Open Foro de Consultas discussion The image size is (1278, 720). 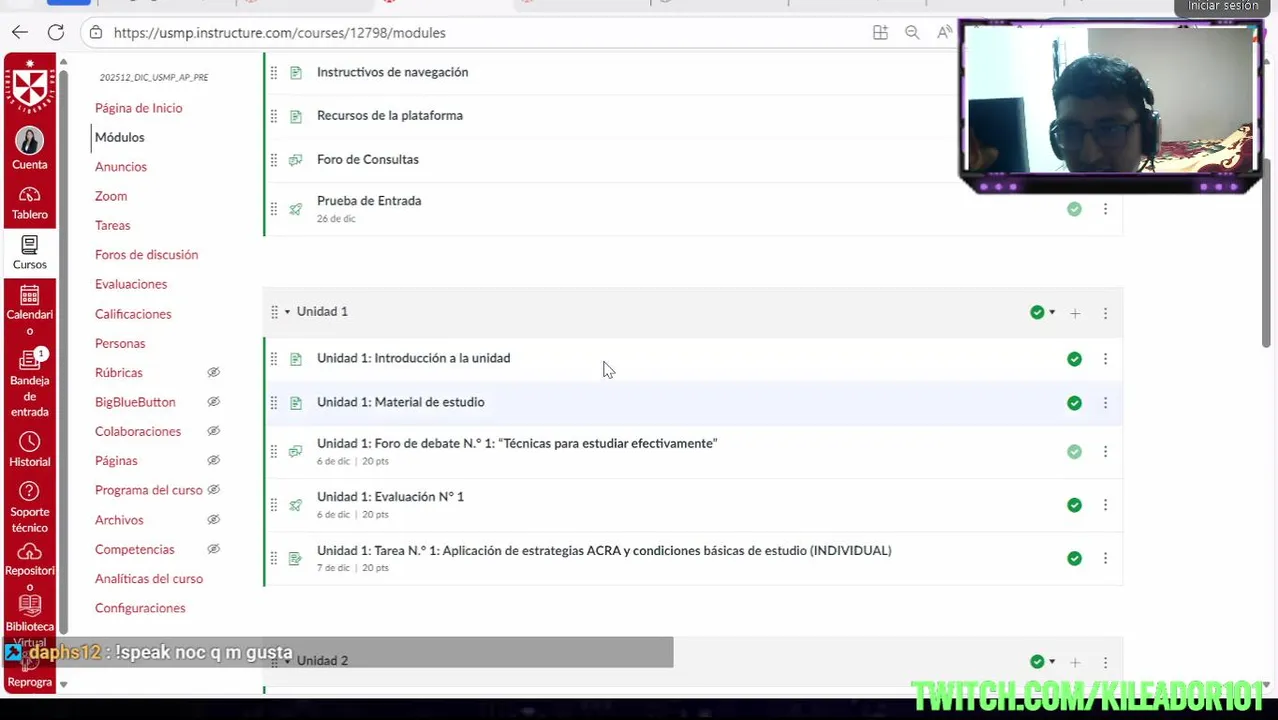pos(368,160)
